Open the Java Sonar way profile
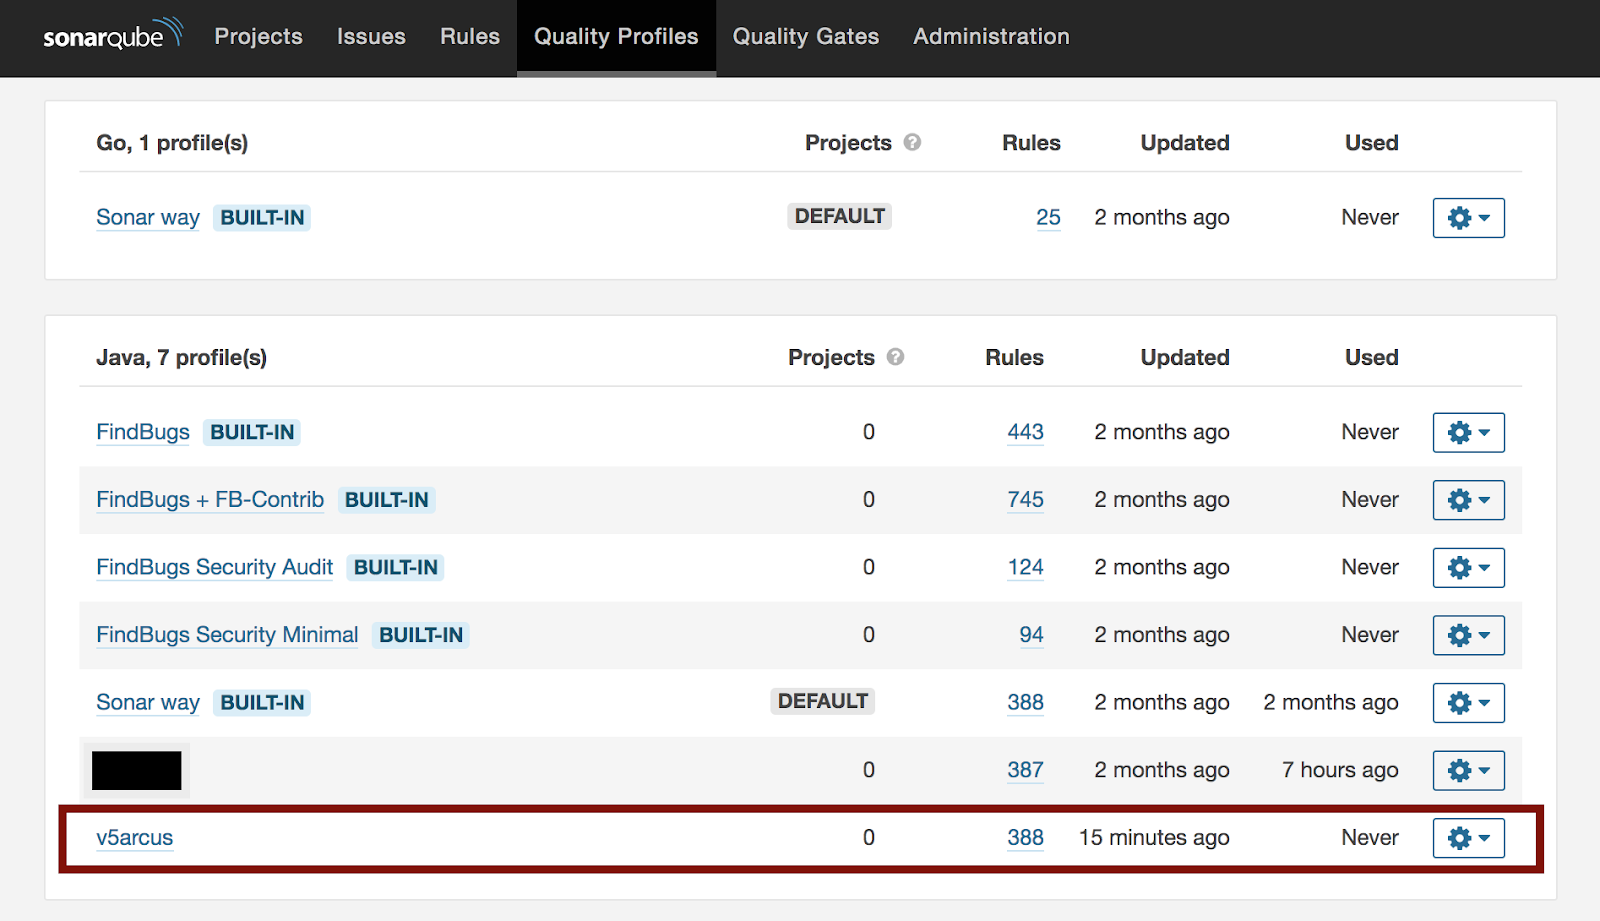This screenshot has height=921, width=1600. pyautogui.click(x=148, y=702)
